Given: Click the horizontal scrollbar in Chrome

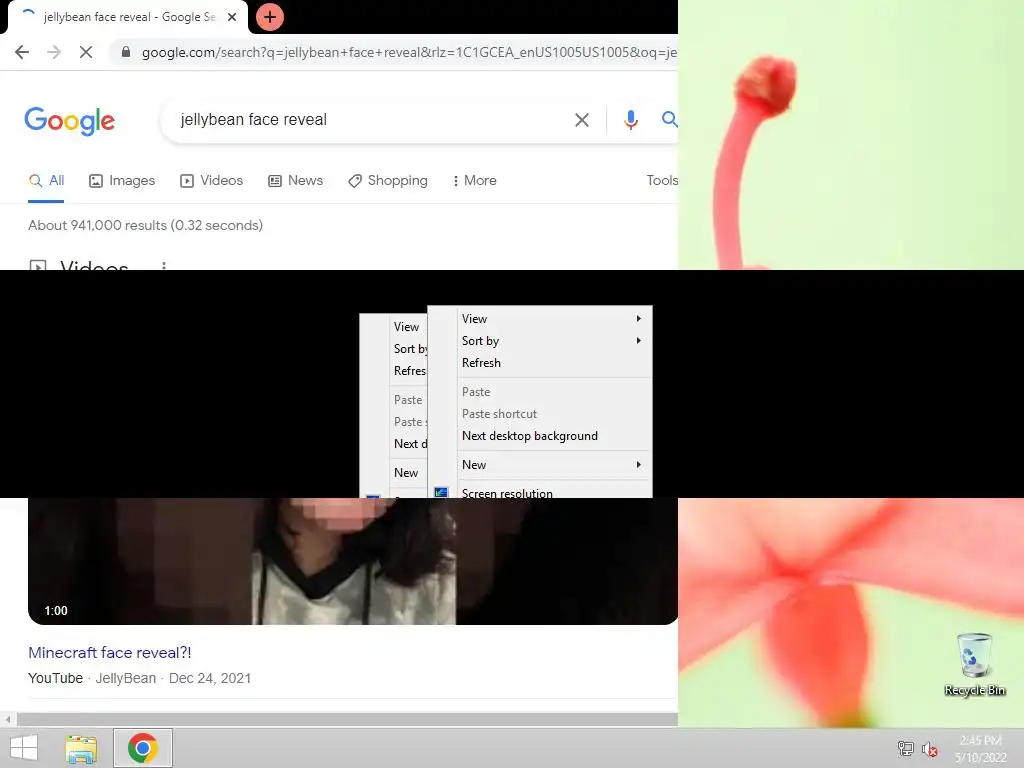Looking at the screenshot, I should [347, 720].
